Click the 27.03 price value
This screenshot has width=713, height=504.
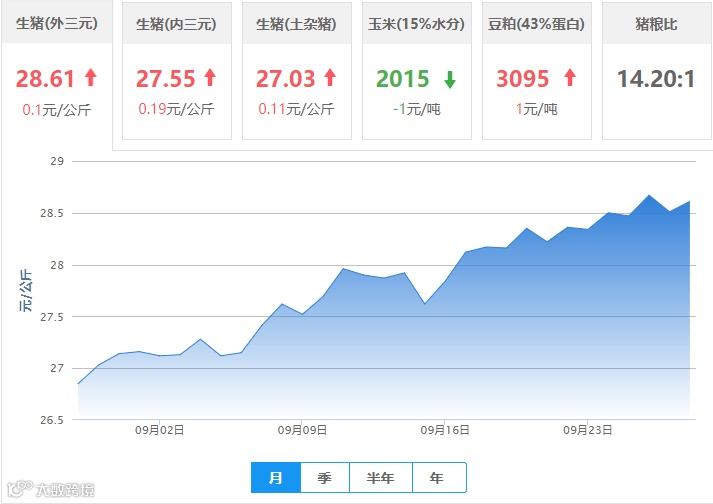pos(286,79)
